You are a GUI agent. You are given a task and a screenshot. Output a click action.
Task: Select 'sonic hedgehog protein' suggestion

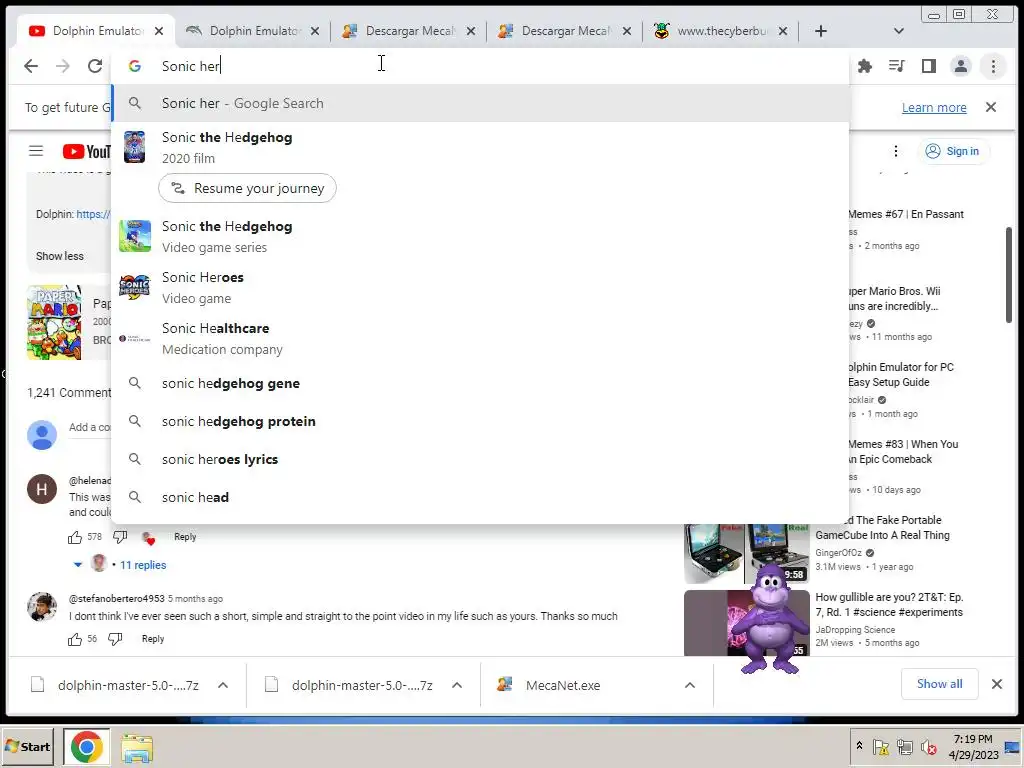[480, 421]
